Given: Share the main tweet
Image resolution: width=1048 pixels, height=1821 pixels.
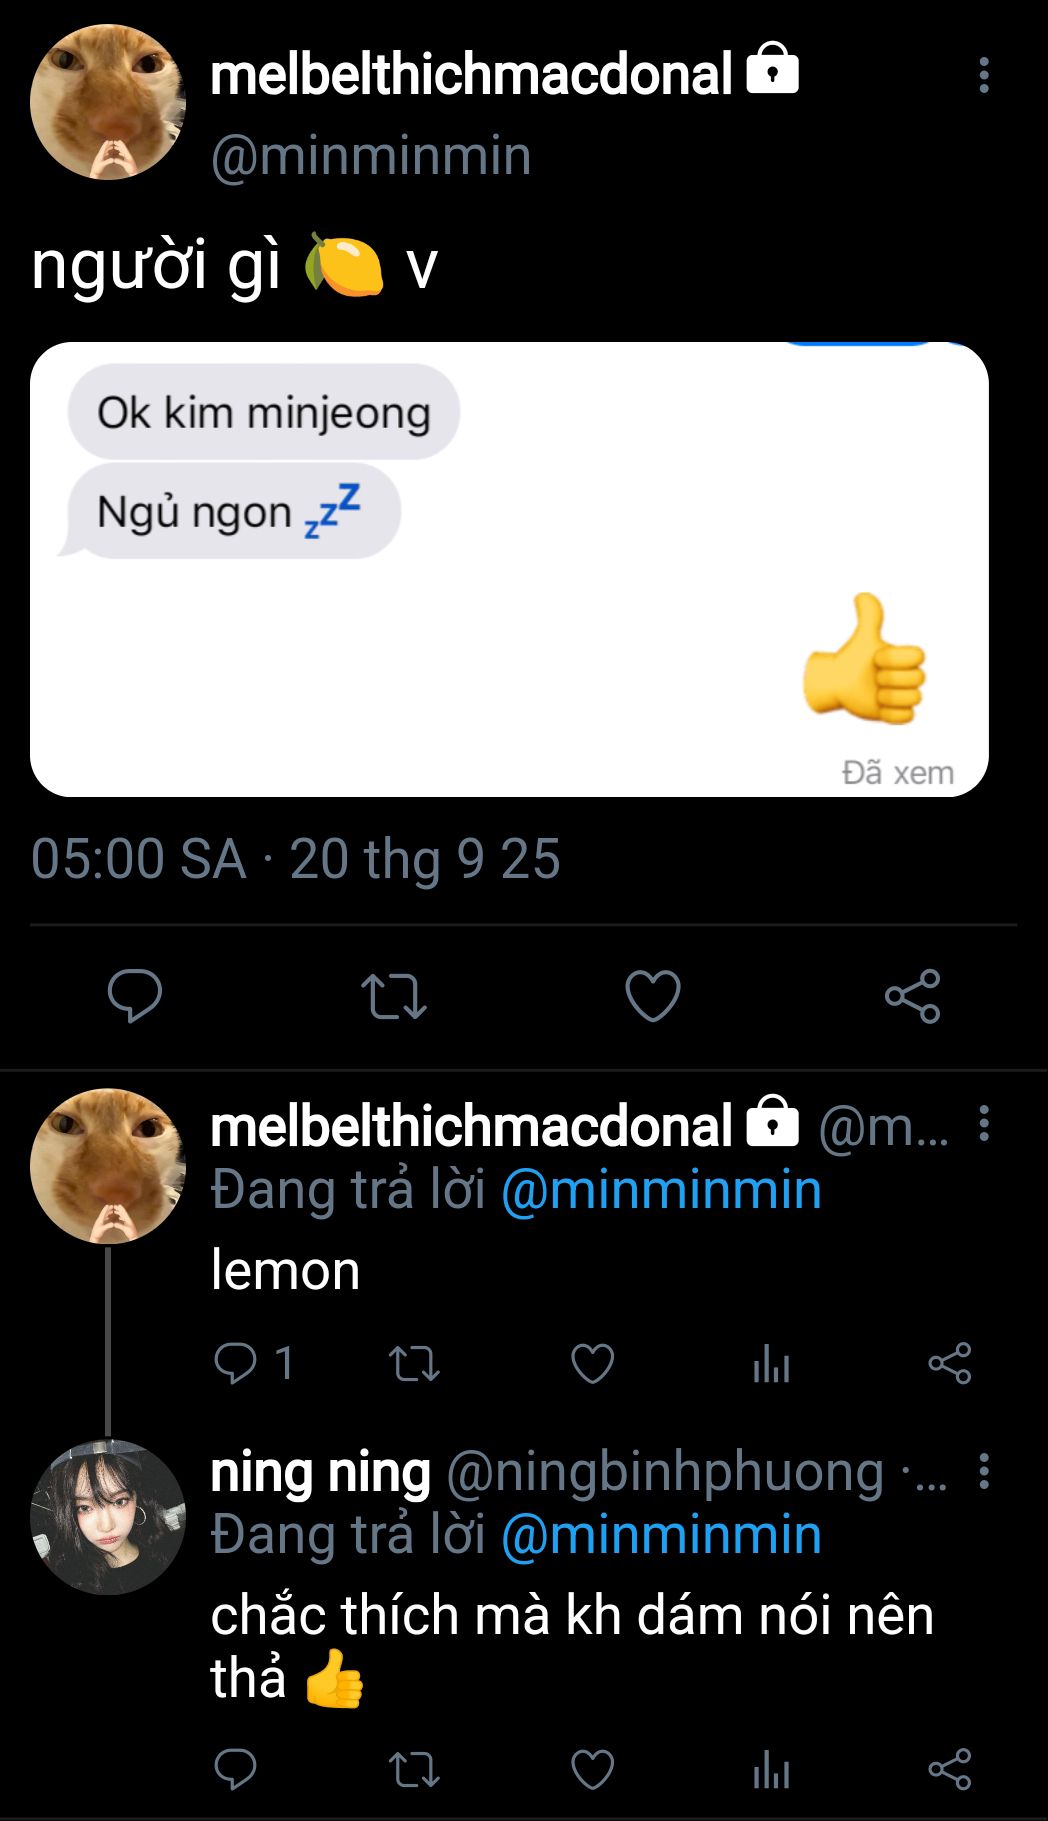Looking at the screenshot, I should [x=912, y=996].
